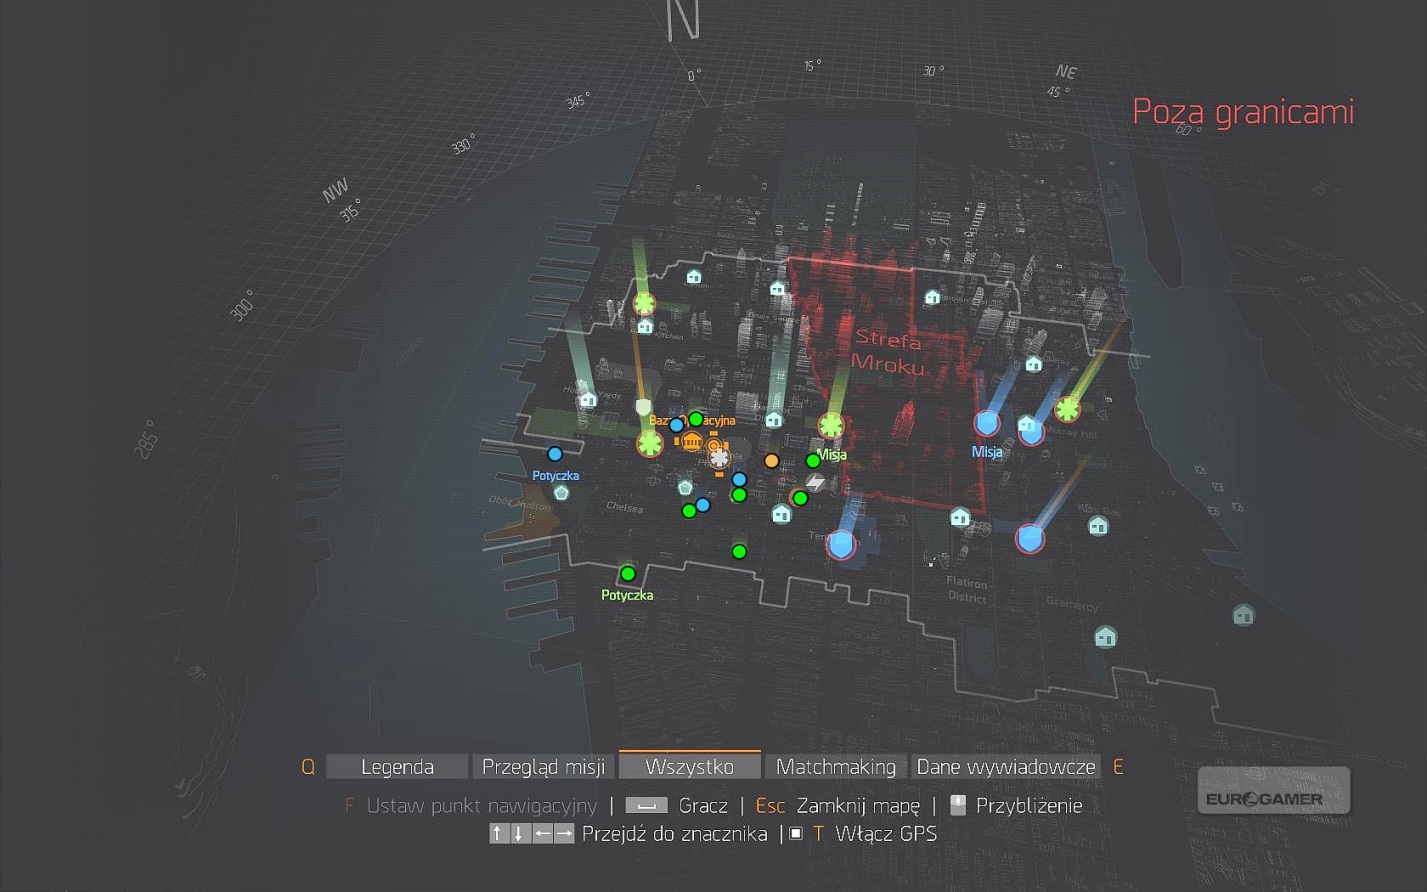The height and width of the screenshot is (892, 1427).
Task: Center the map on Gracz
Action: (x=703, y=806)
